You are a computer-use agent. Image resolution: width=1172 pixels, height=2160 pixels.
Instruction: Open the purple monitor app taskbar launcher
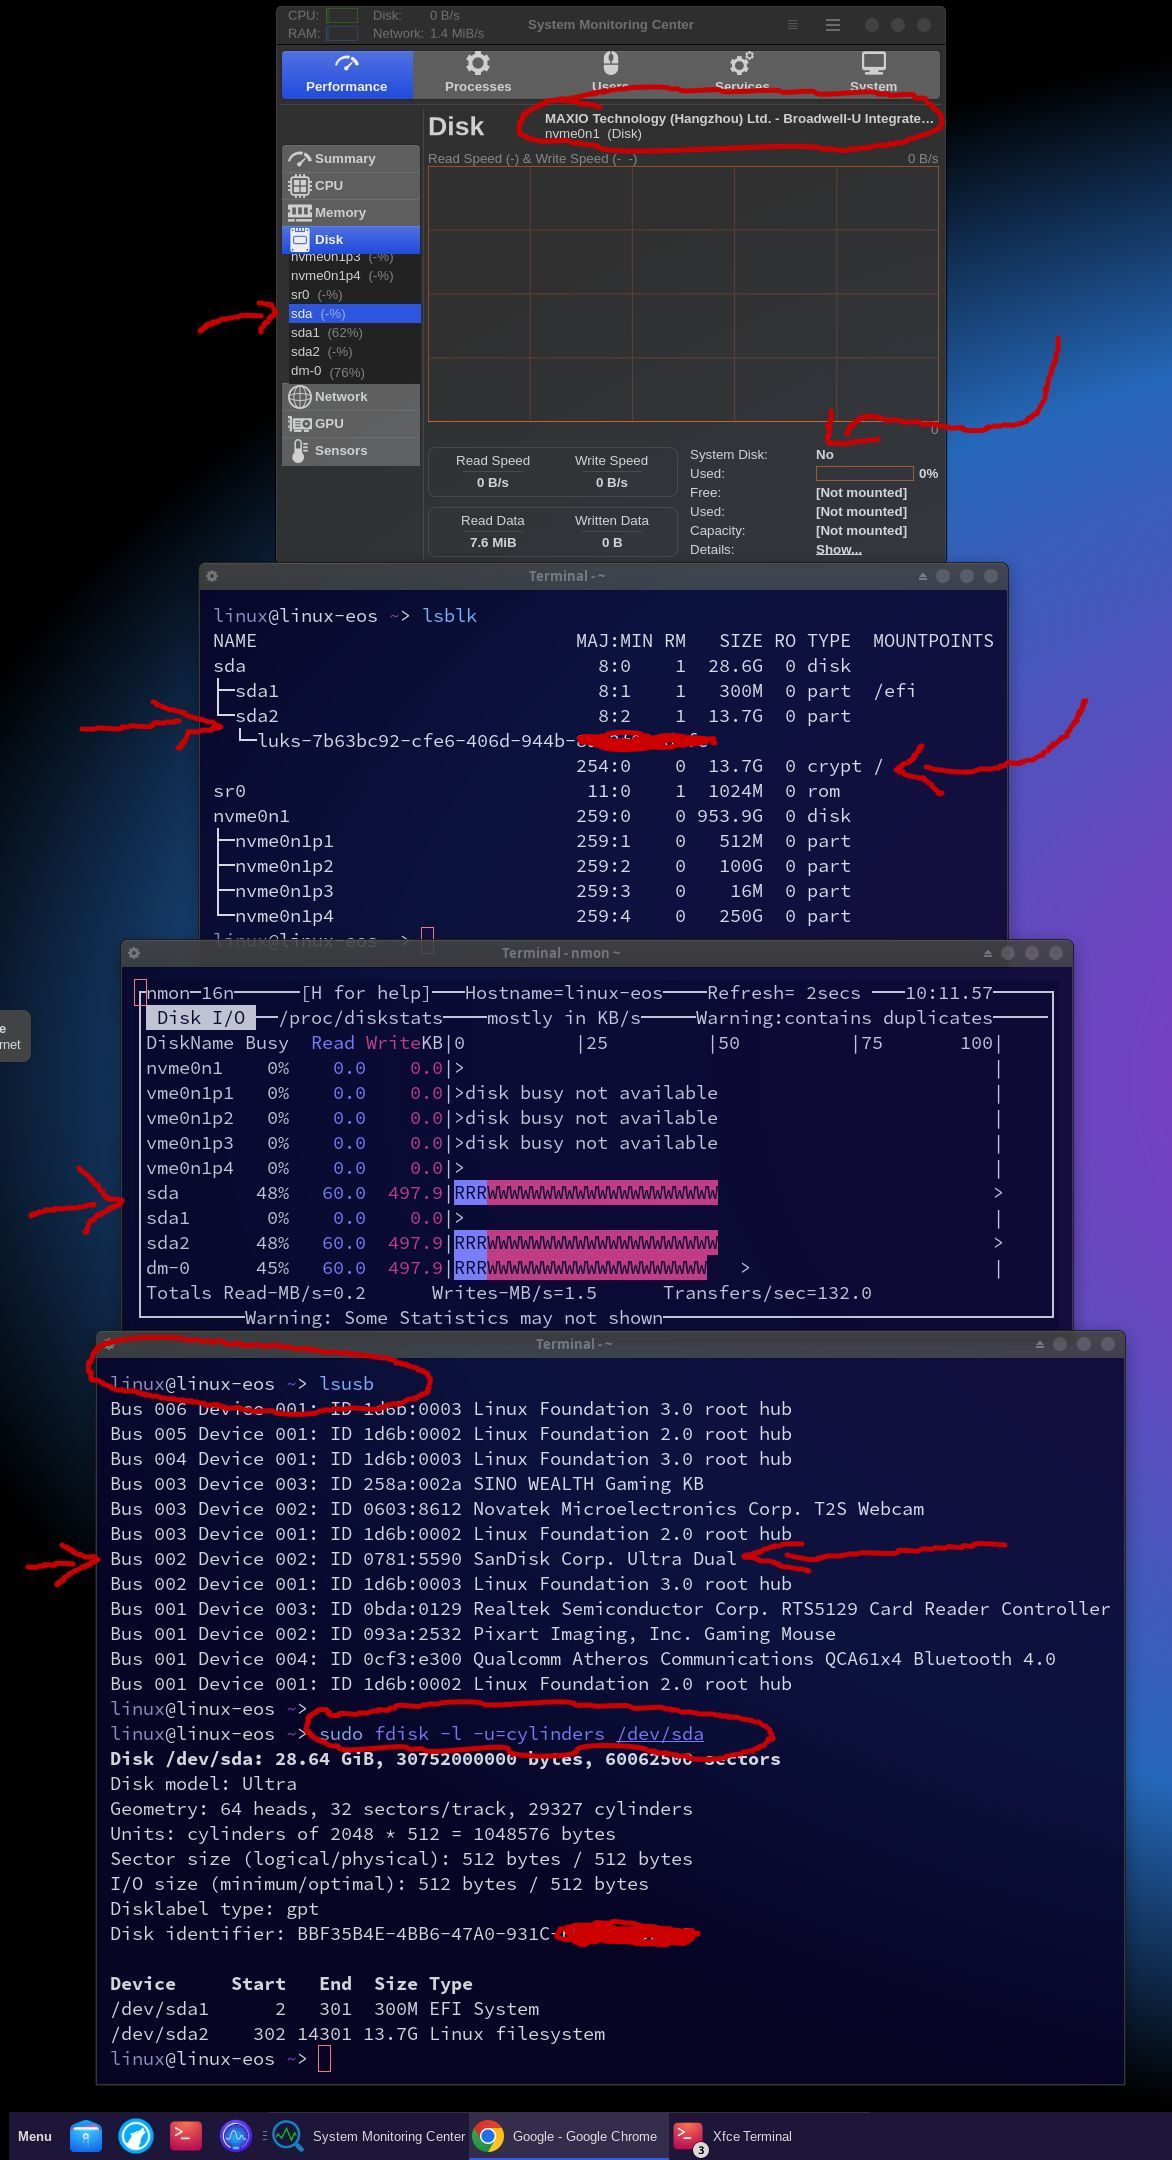point(236,2136)
